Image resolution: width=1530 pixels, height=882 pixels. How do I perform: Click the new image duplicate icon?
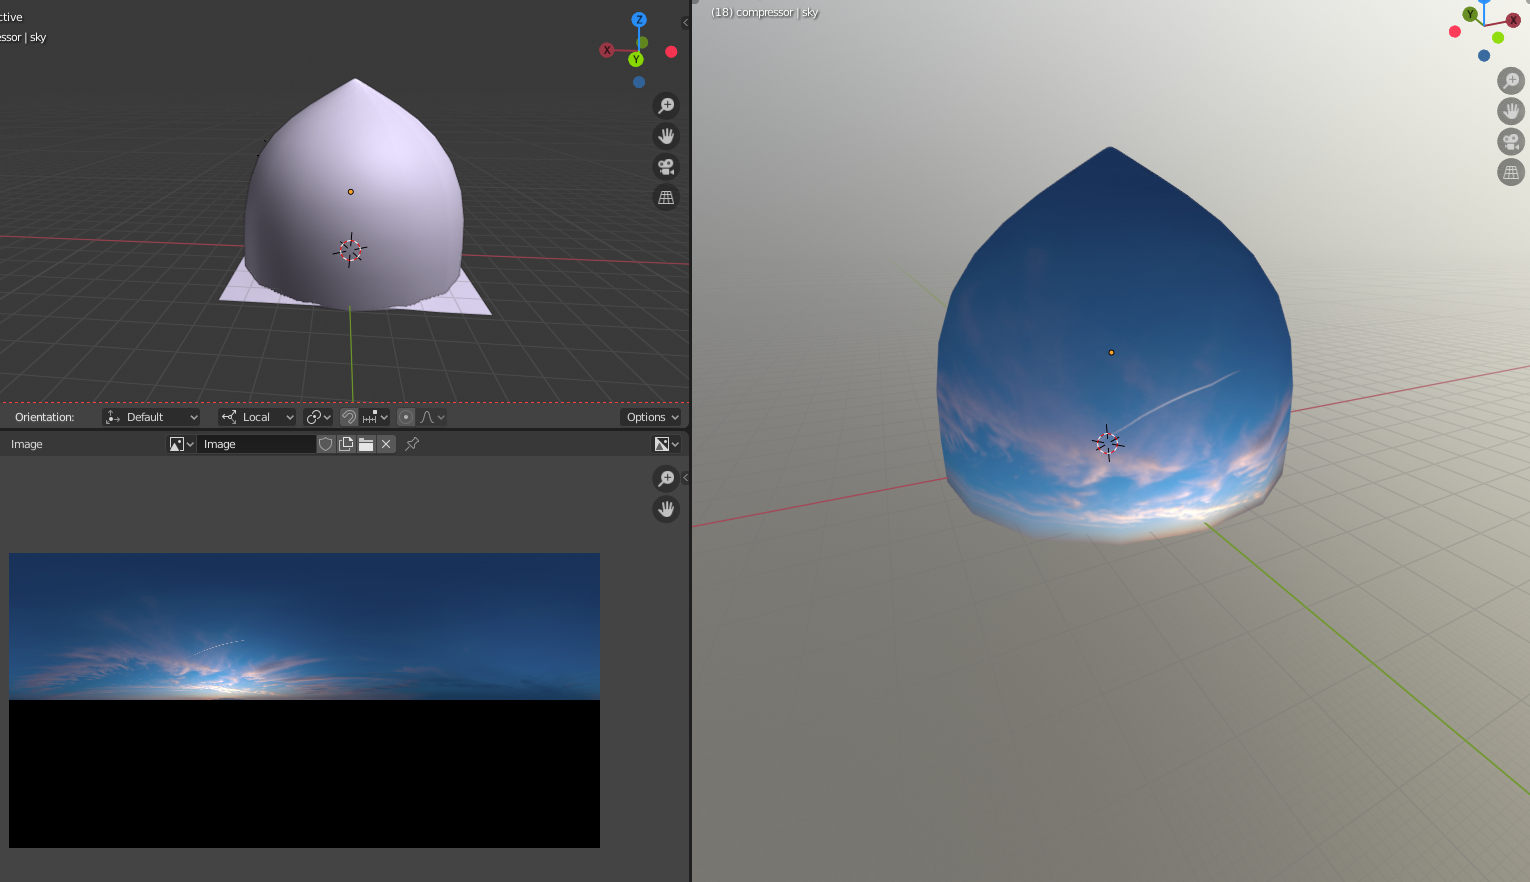pyautogui.click(x=346, y=444)
